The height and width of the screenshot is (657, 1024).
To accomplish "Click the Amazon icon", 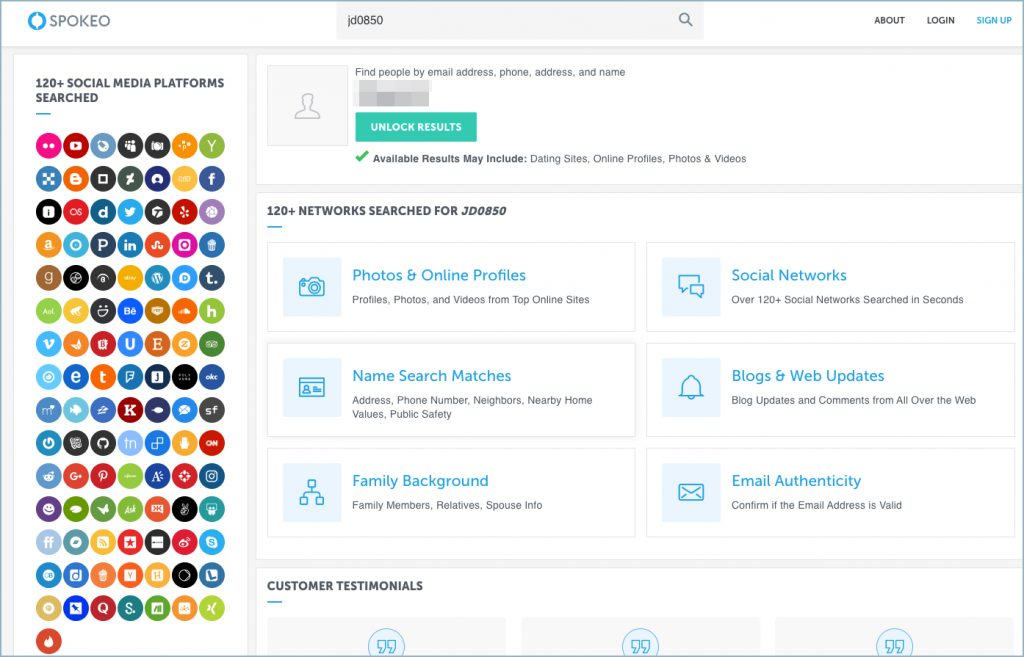I will pos(48,245).
